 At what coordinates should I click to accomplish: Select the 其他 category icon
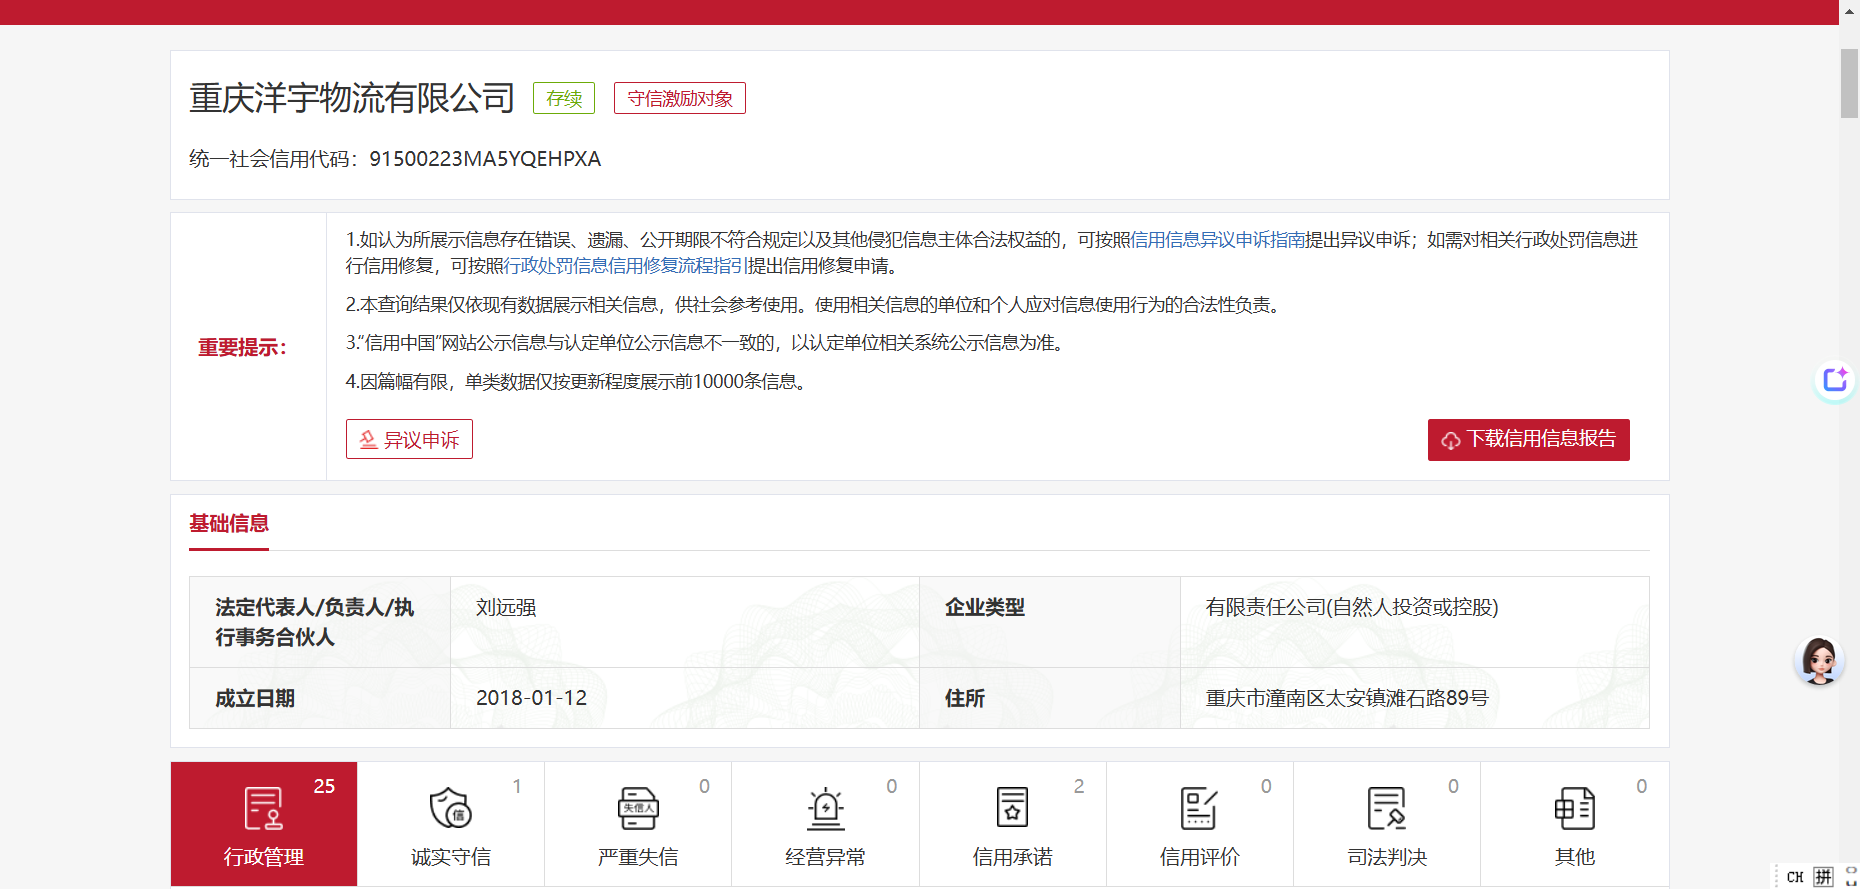1574,809
